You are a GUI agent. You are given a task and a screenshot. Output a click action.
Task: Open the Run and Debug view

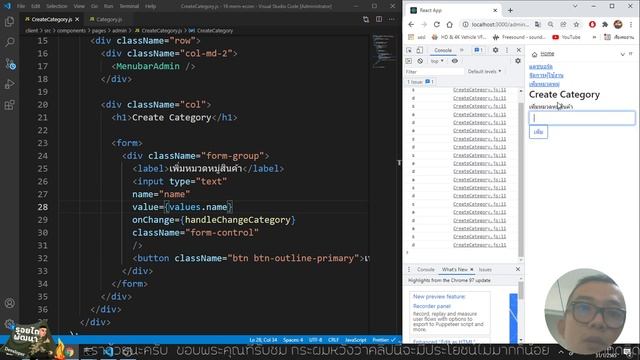click(x=9, y=84)
